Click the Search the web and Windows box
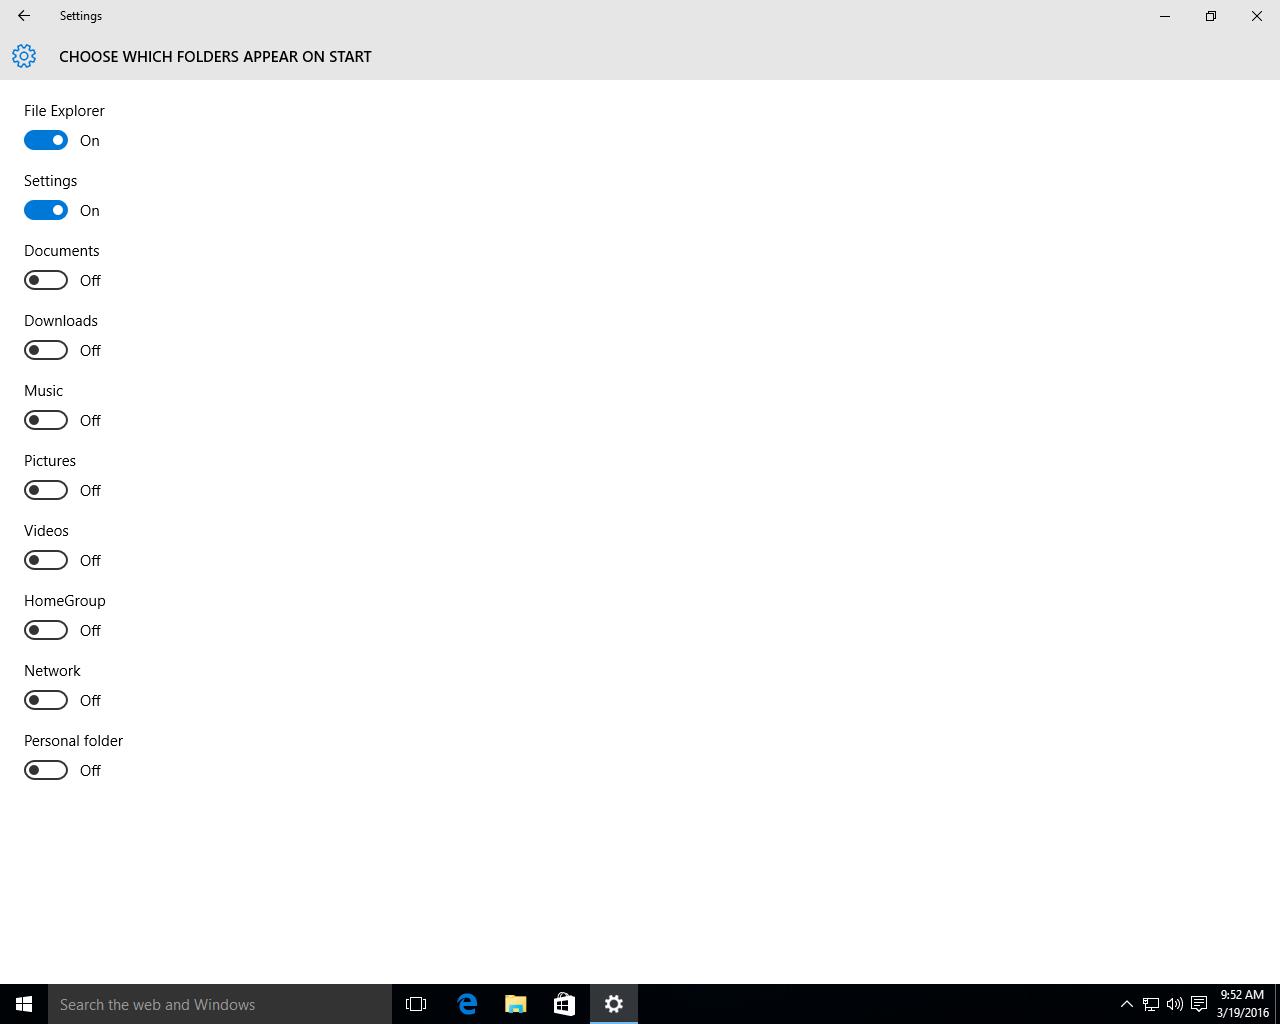The height and width of the screenshot is (1024, 1280). coord(220,1004)
